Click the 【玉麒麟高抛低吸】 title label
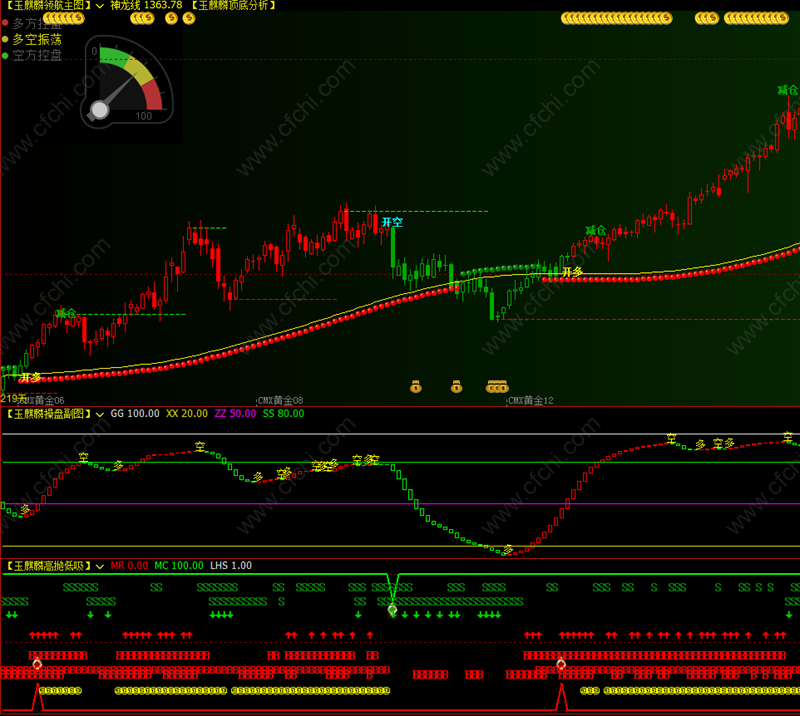This screenshot has width=800, height=716. (x=49, y=566)
